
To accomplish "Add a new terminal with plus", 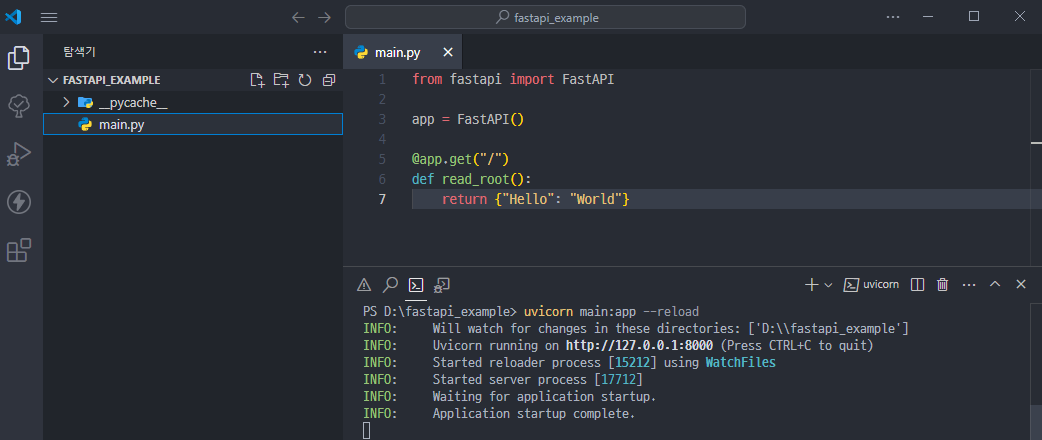I will tap(811, 285).
